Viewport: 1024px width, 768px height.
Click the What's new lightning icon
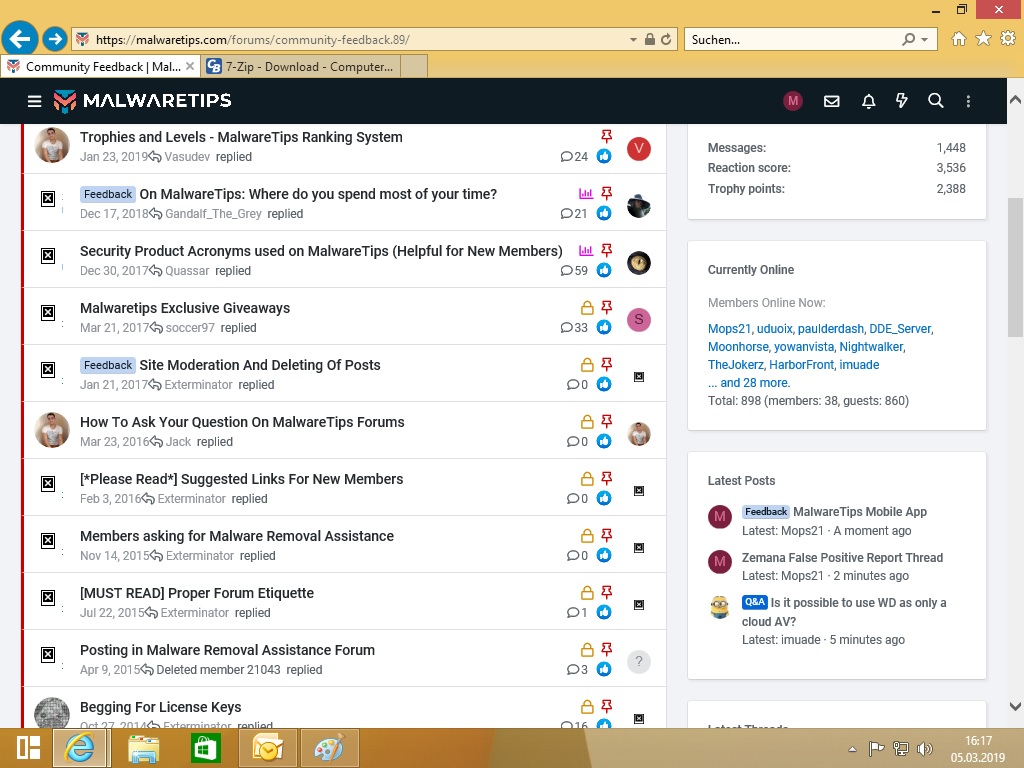[x=901, y=101]
